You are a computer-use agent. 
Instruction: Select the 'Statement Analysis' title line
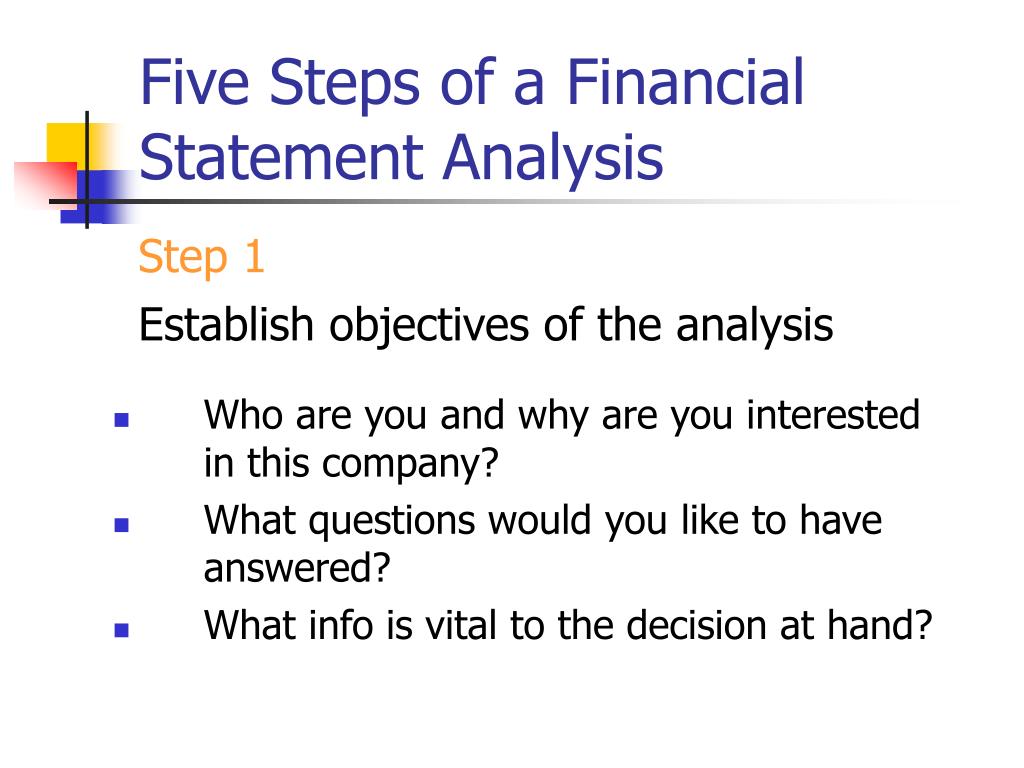tap(401, 157)
